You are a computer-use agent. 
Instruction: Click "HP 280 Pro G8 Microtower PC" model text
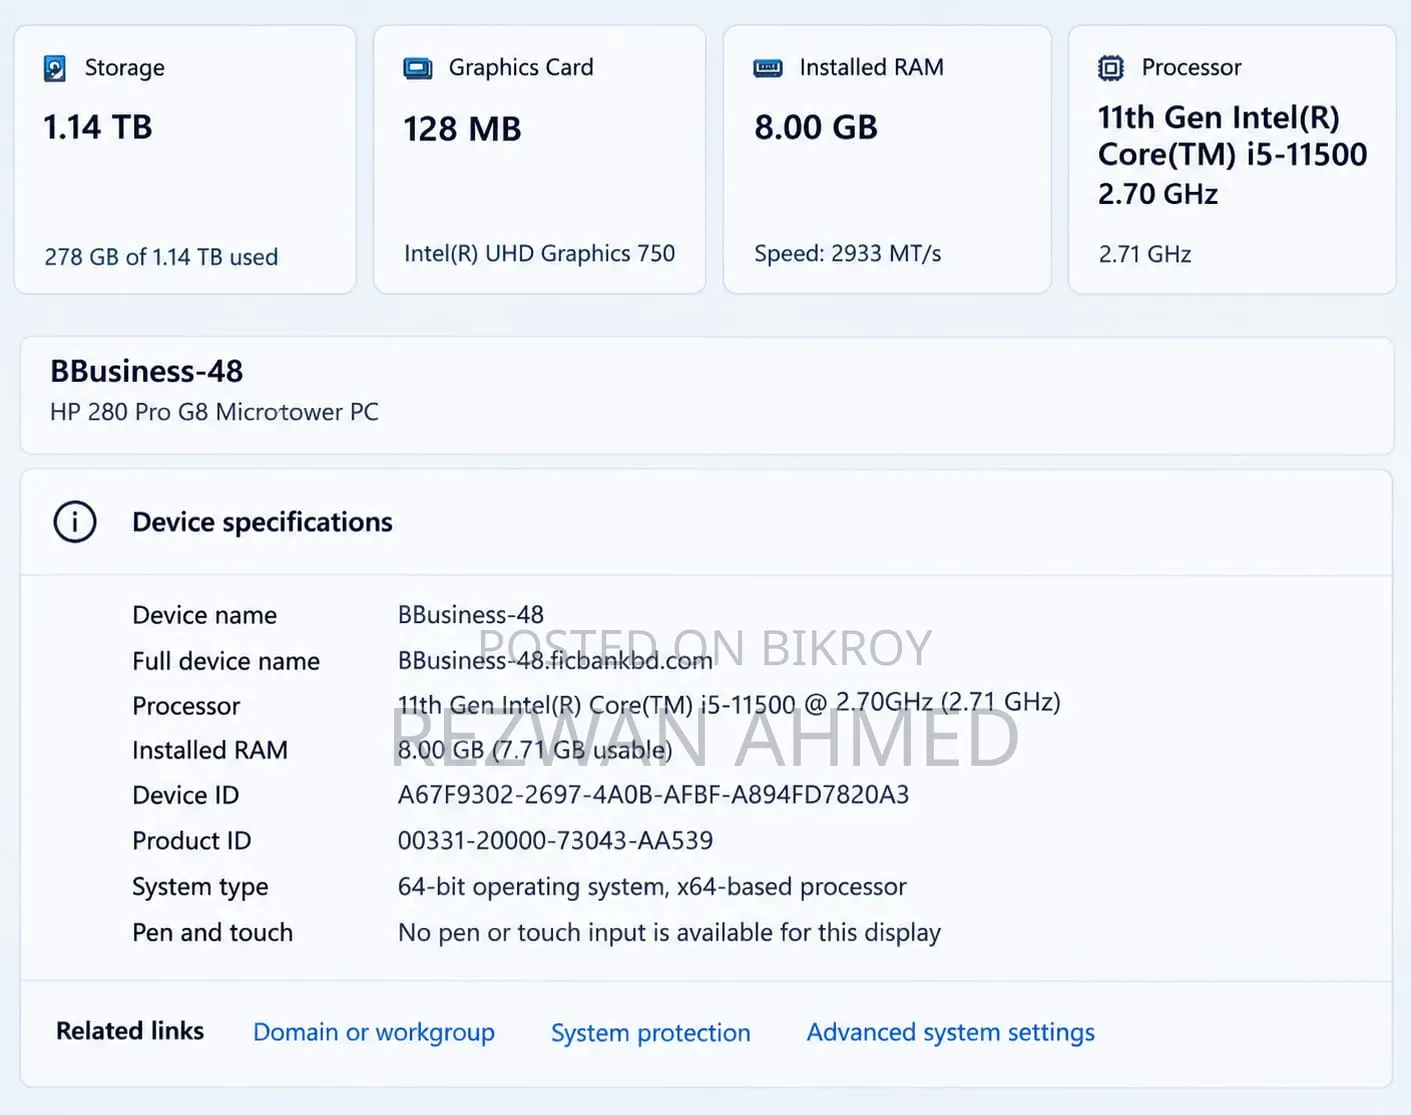[x=214, y=412]
